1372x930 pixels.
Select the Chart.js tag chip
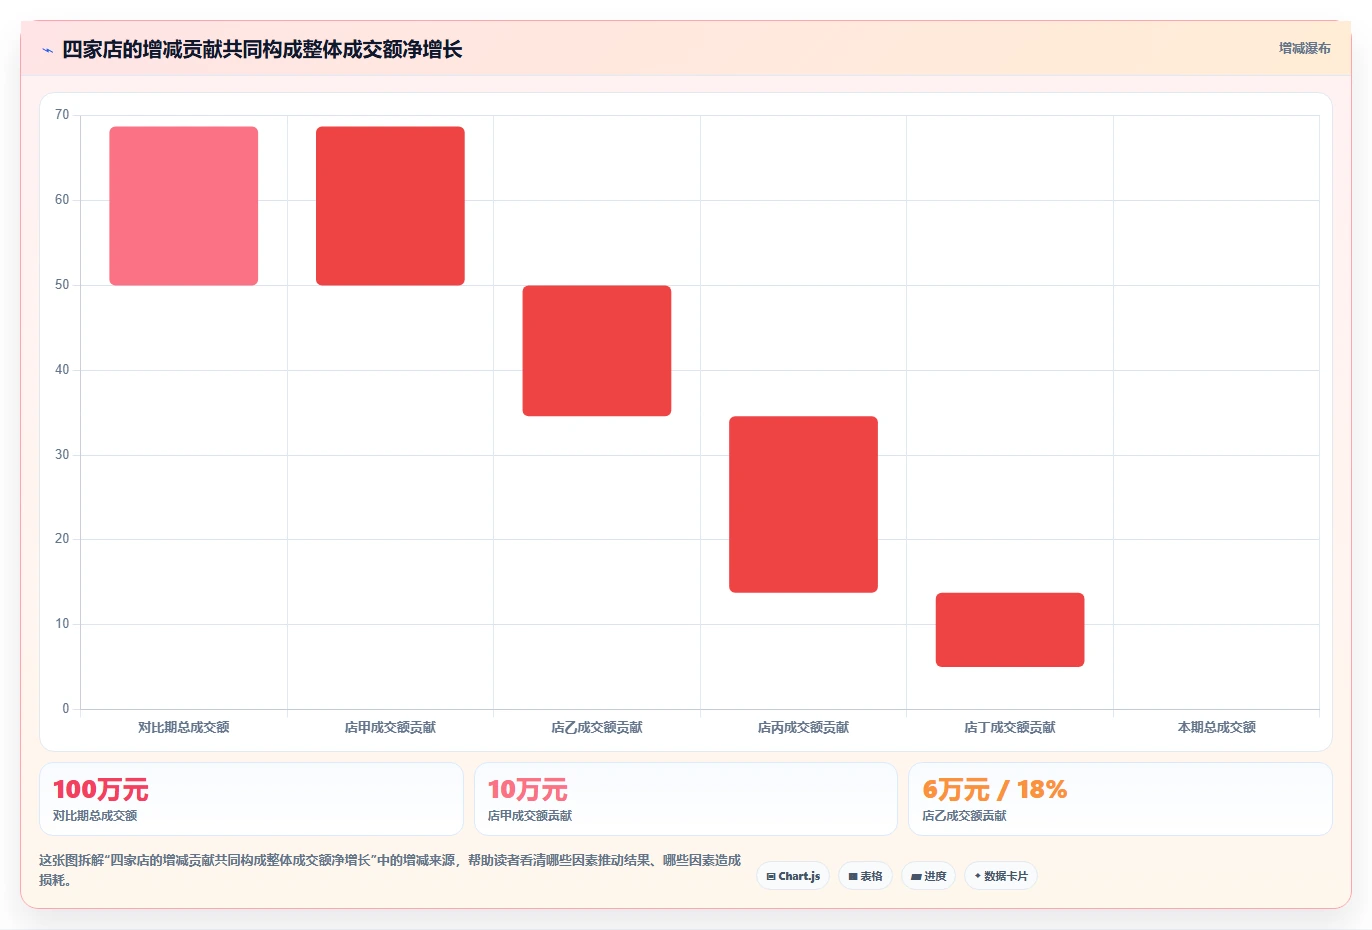(x=793, y=876)
